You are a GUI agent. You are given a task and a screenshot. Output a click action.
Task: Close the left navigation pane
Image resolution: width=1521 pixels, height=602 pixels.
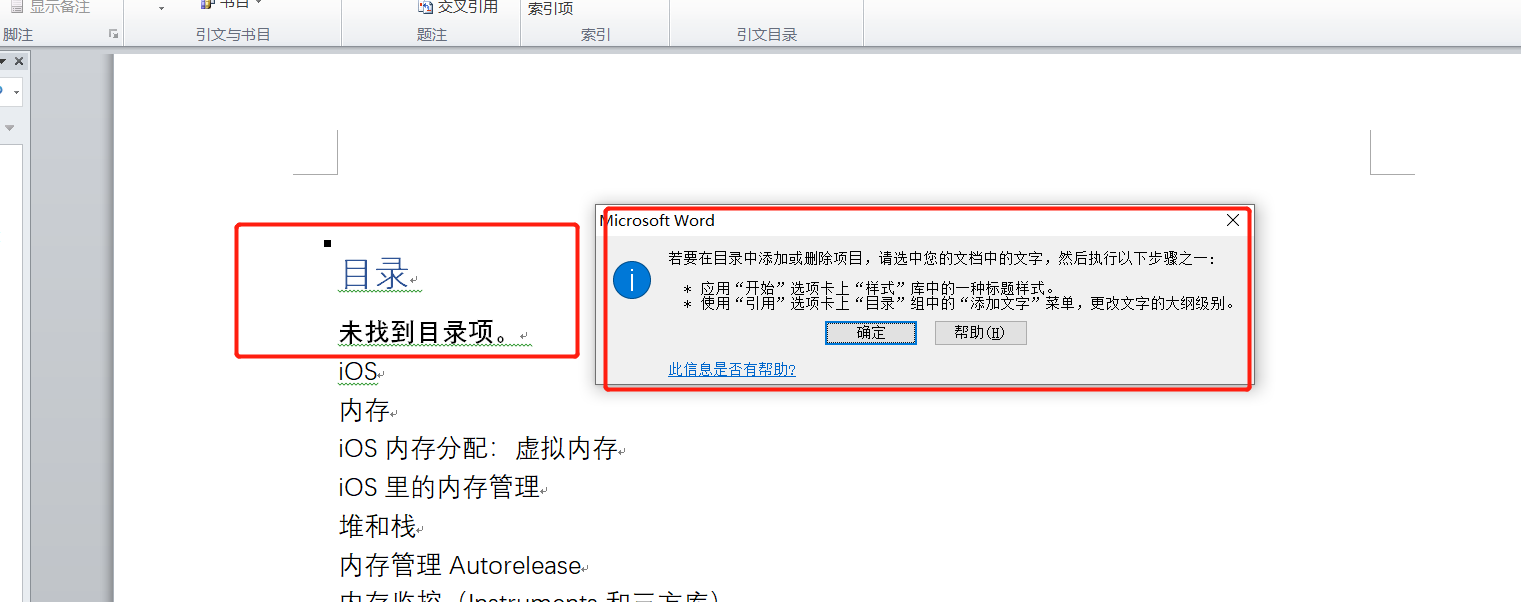(x=19, y=62)
